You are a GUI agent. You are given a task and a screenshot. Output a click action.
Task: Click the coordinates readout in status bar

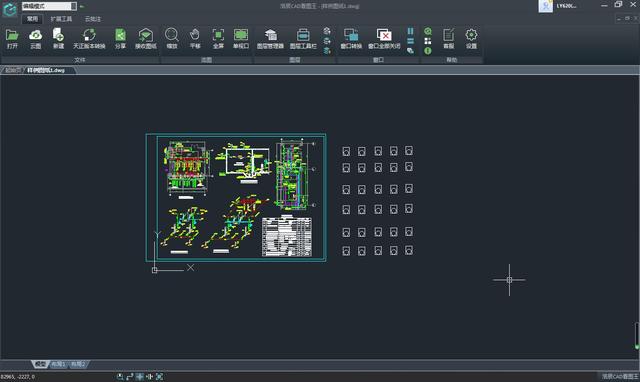18,377
